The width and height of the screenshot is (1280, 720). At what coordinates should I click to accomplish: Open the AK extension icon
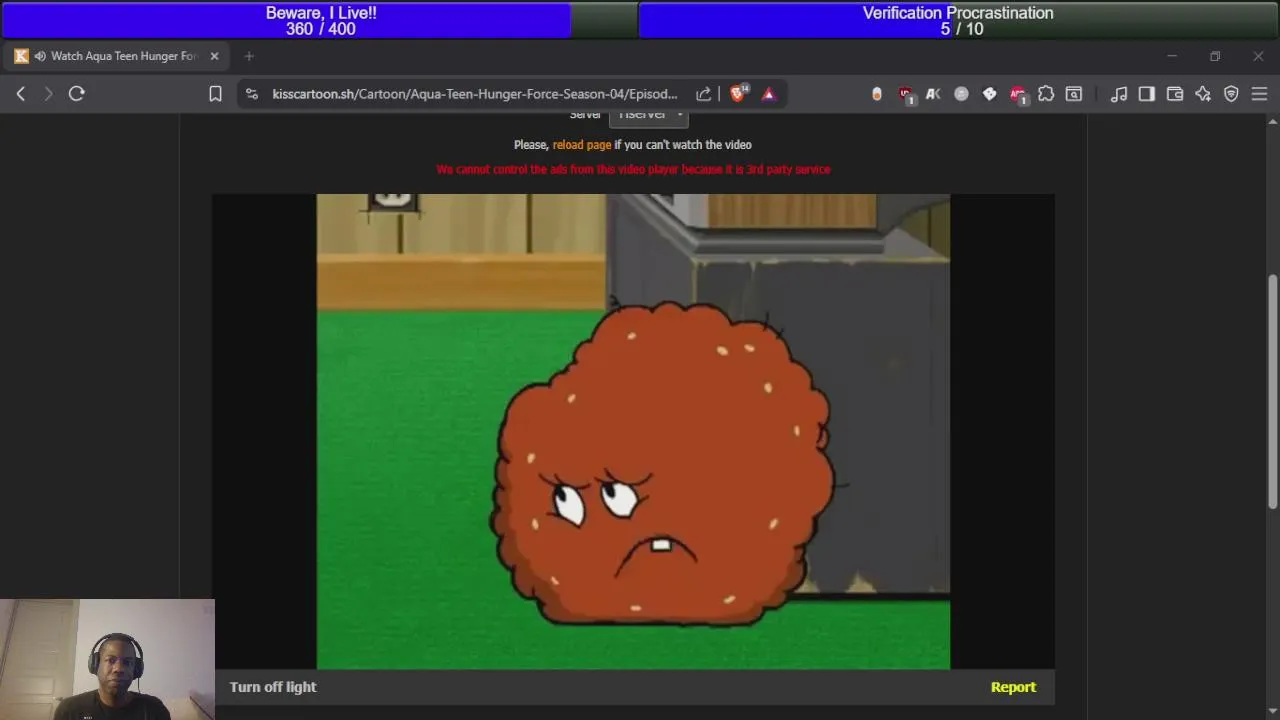pos(933,94)
